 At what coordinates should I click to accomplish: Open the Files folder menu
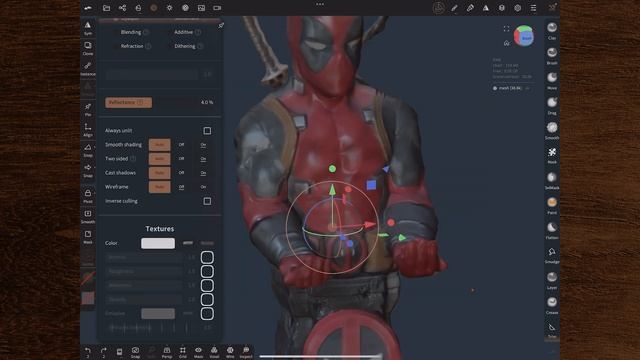coord(107,8)
